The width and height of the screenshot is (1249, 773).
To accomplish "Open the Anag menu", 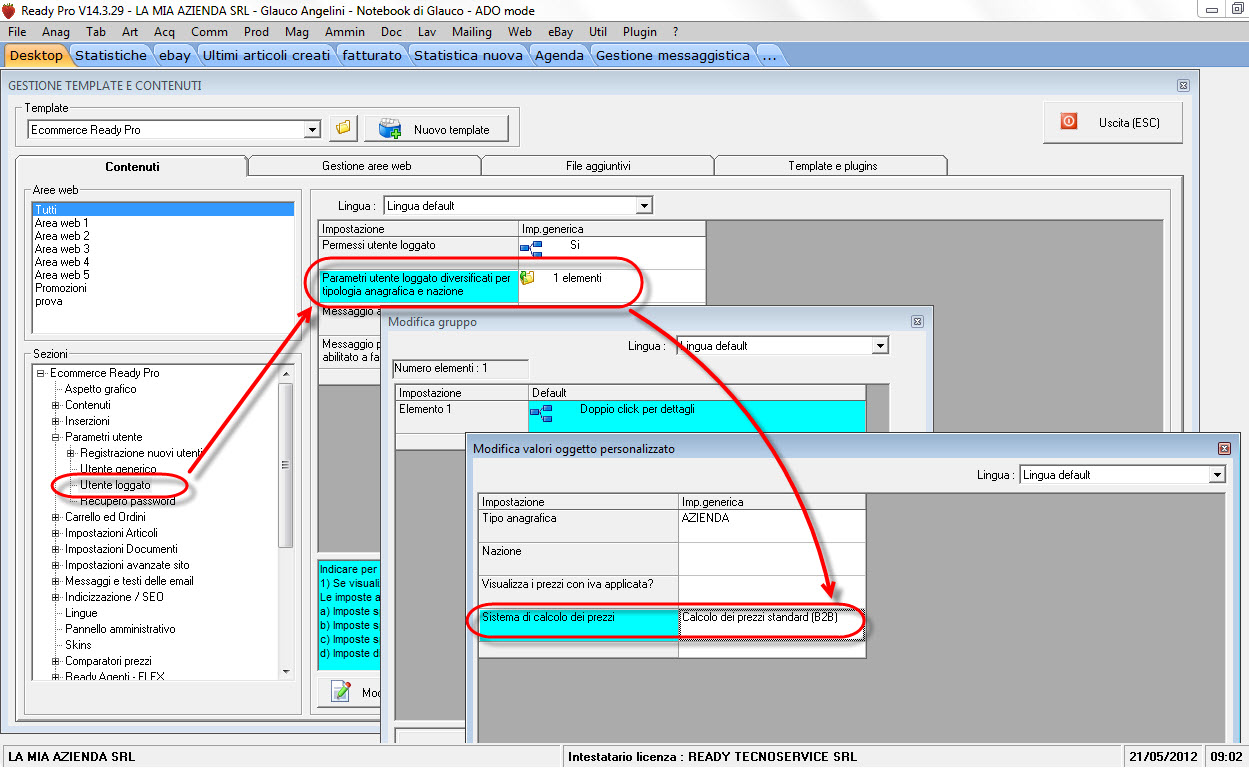I will pos(56,32).
